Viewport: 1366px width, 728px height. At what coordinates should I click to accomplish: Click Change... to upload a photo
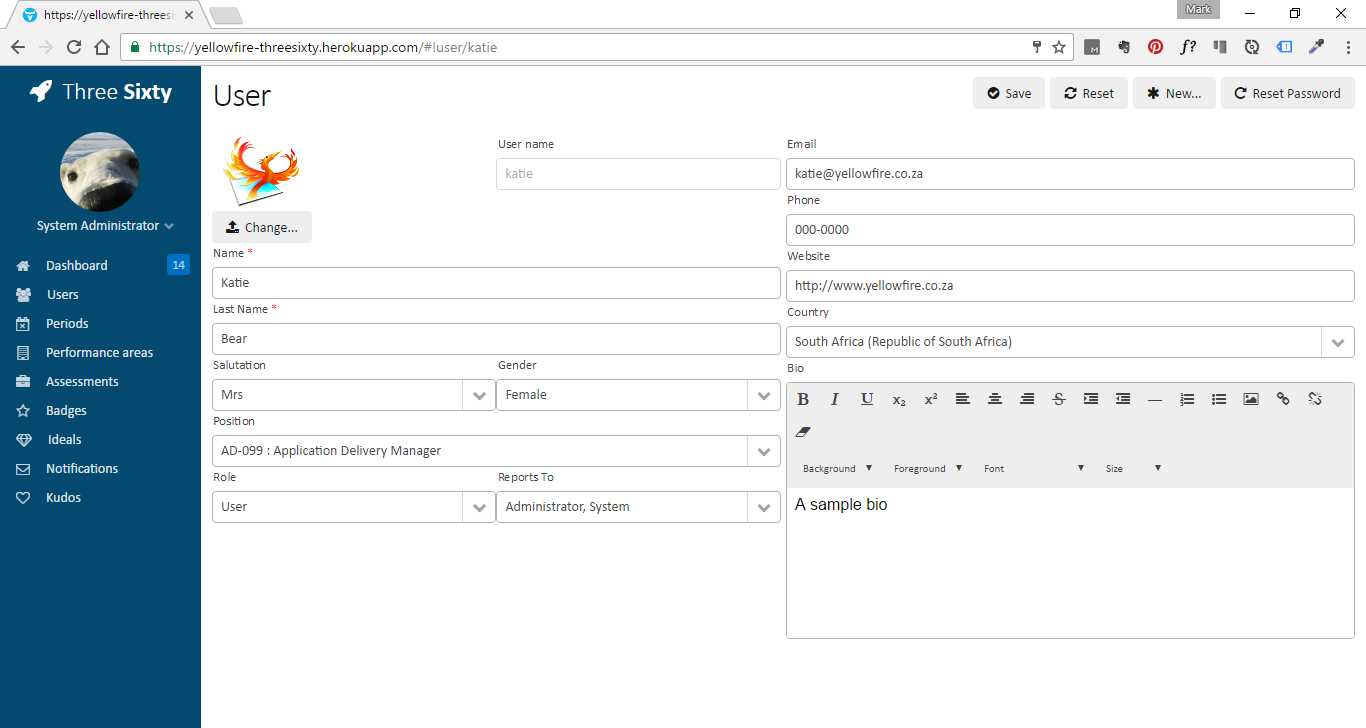click(x=262, y=227)
